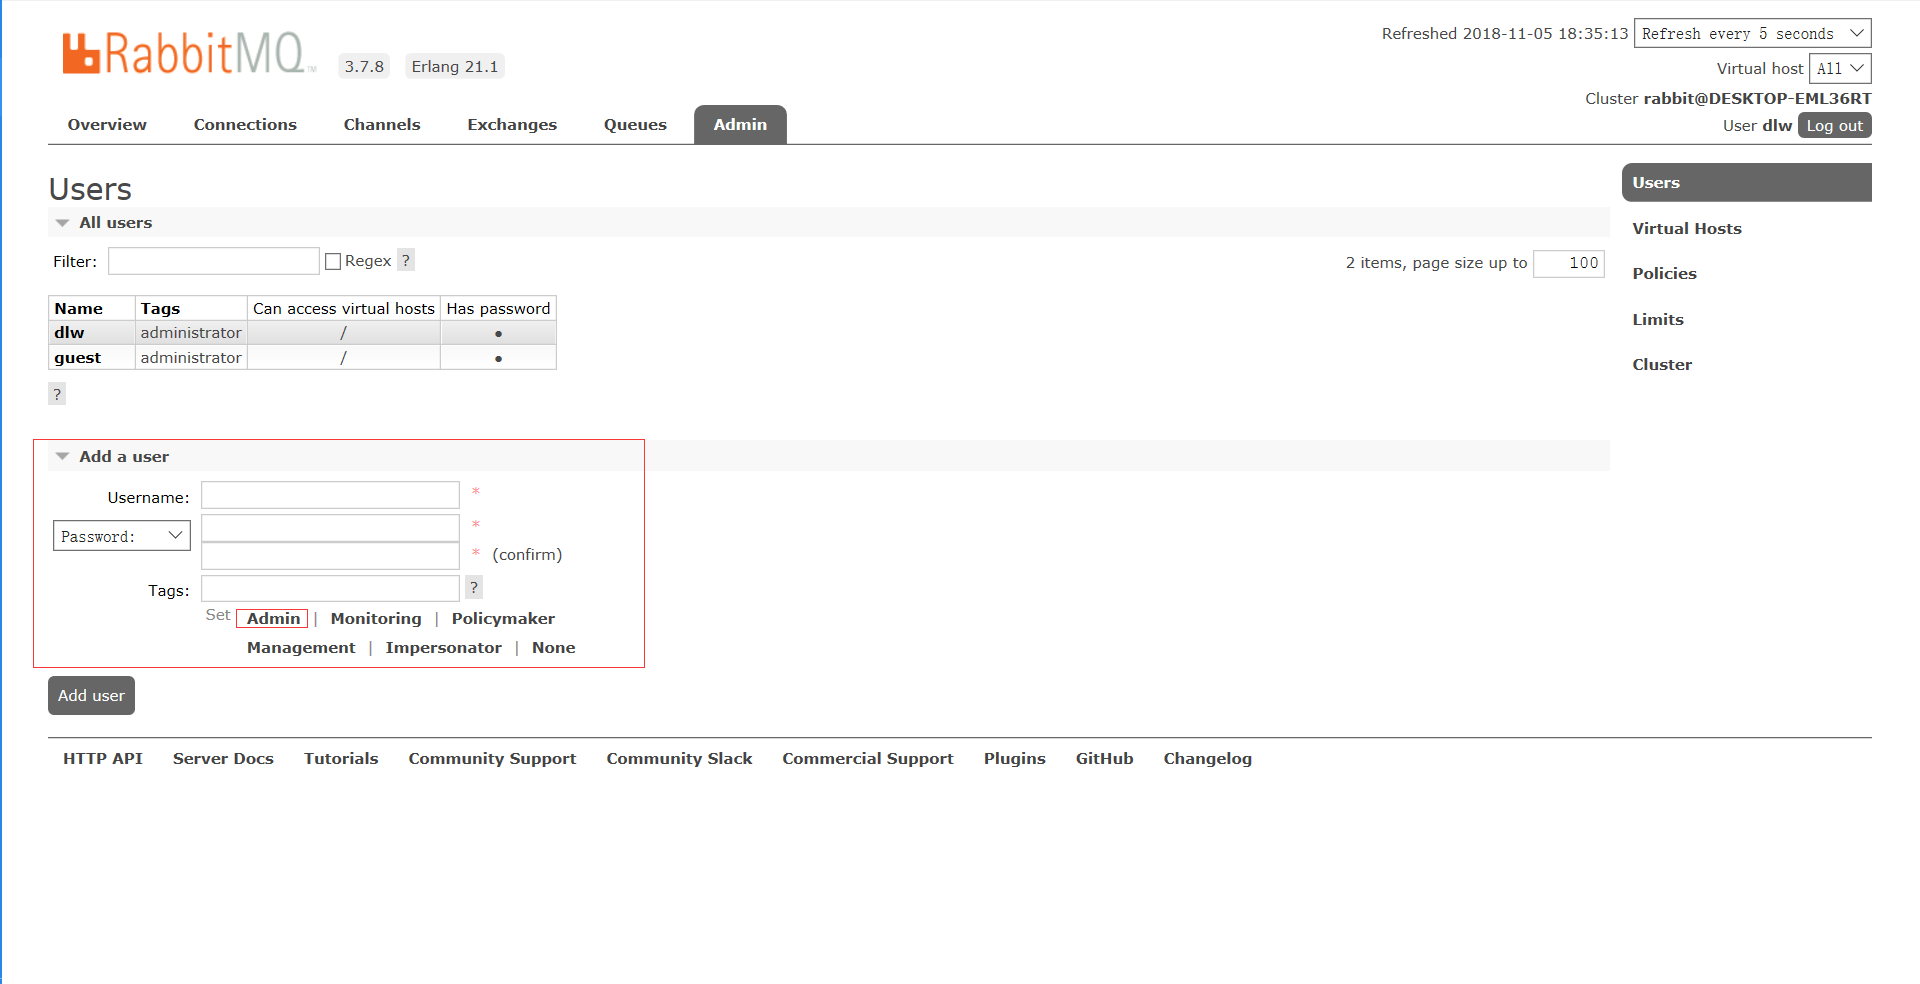Focus the first Password input field
This screenshot has width=1920, height=984.
coord(330,528)
